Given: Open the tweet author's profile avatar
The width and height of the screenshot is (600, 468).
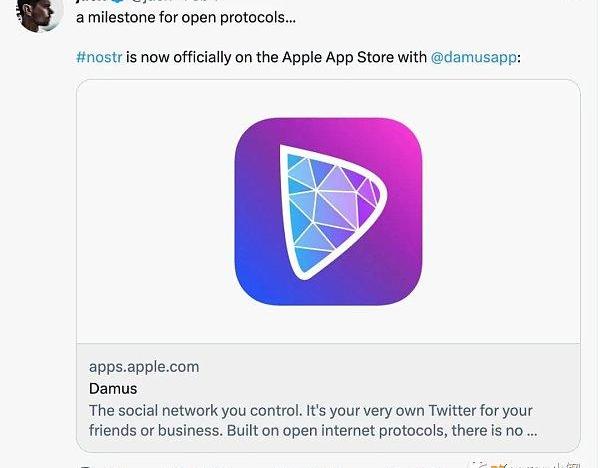Looking at the screenshot, I should coord(40,12).
